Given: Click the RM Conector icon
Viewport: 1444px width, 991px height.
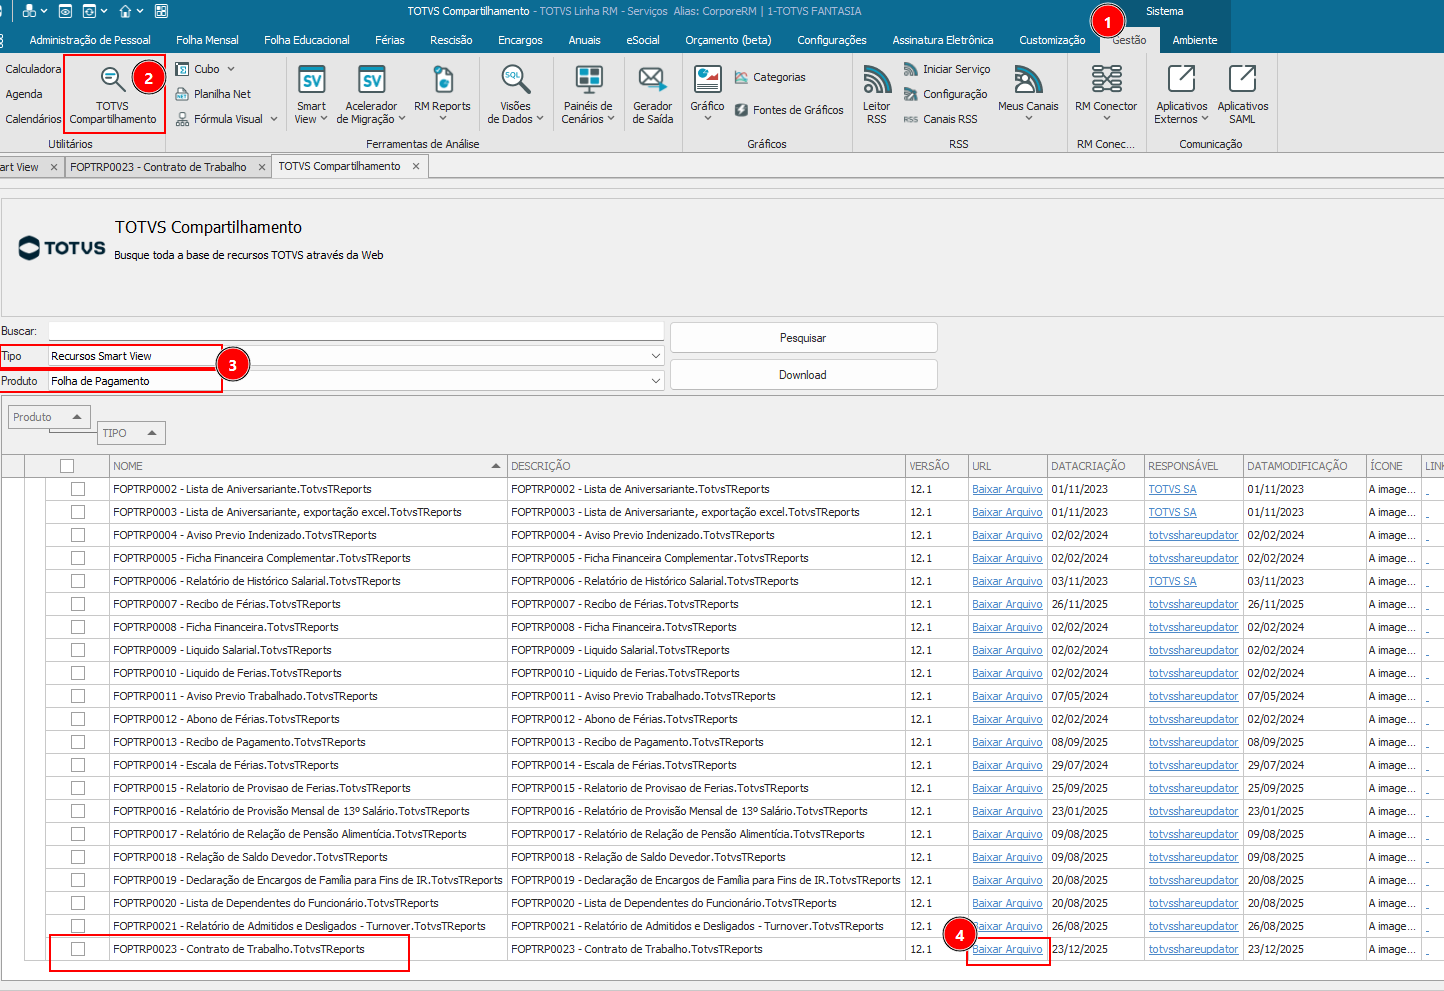Looking at the screenshot, I should [1106, 80].
